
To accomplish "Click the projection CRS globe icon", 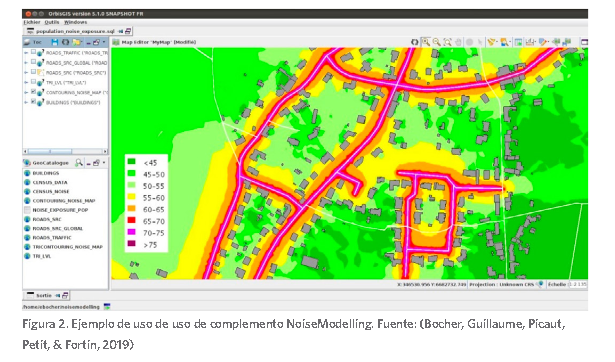I will click(x=540, y=284).
